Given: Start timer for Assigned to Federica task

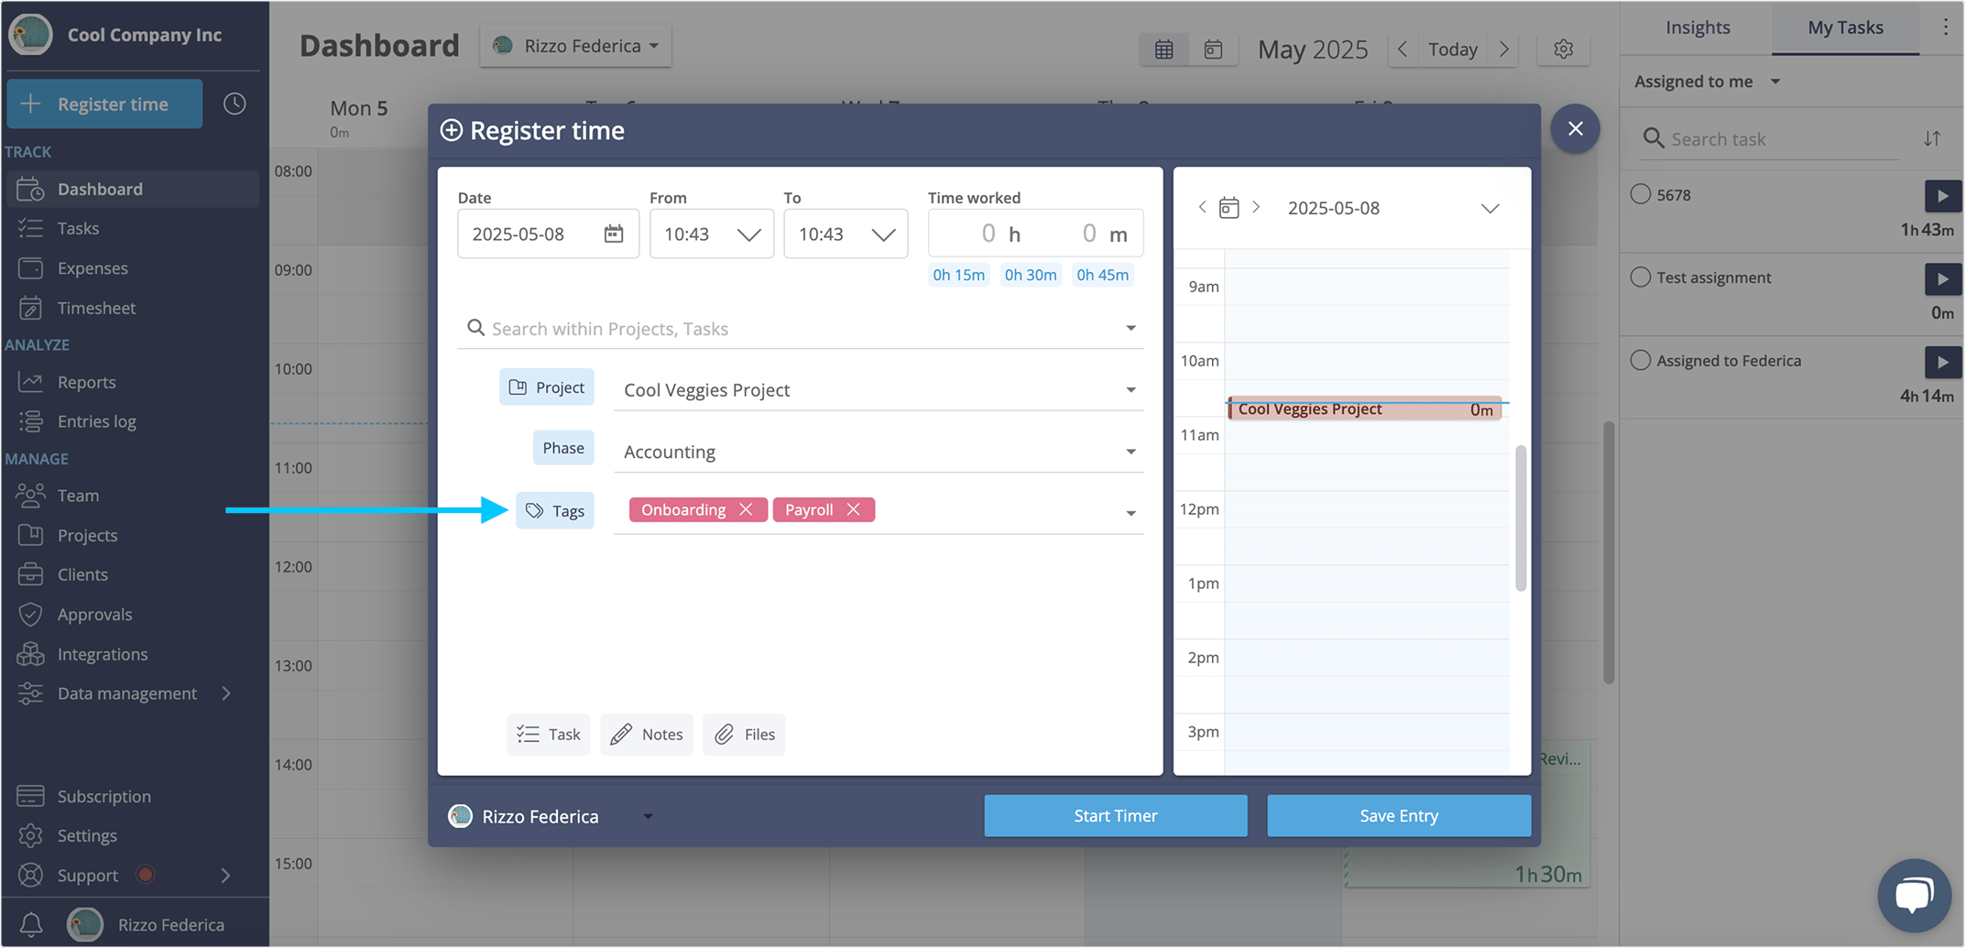Looking at the screenshot, I should (1942, 362).
